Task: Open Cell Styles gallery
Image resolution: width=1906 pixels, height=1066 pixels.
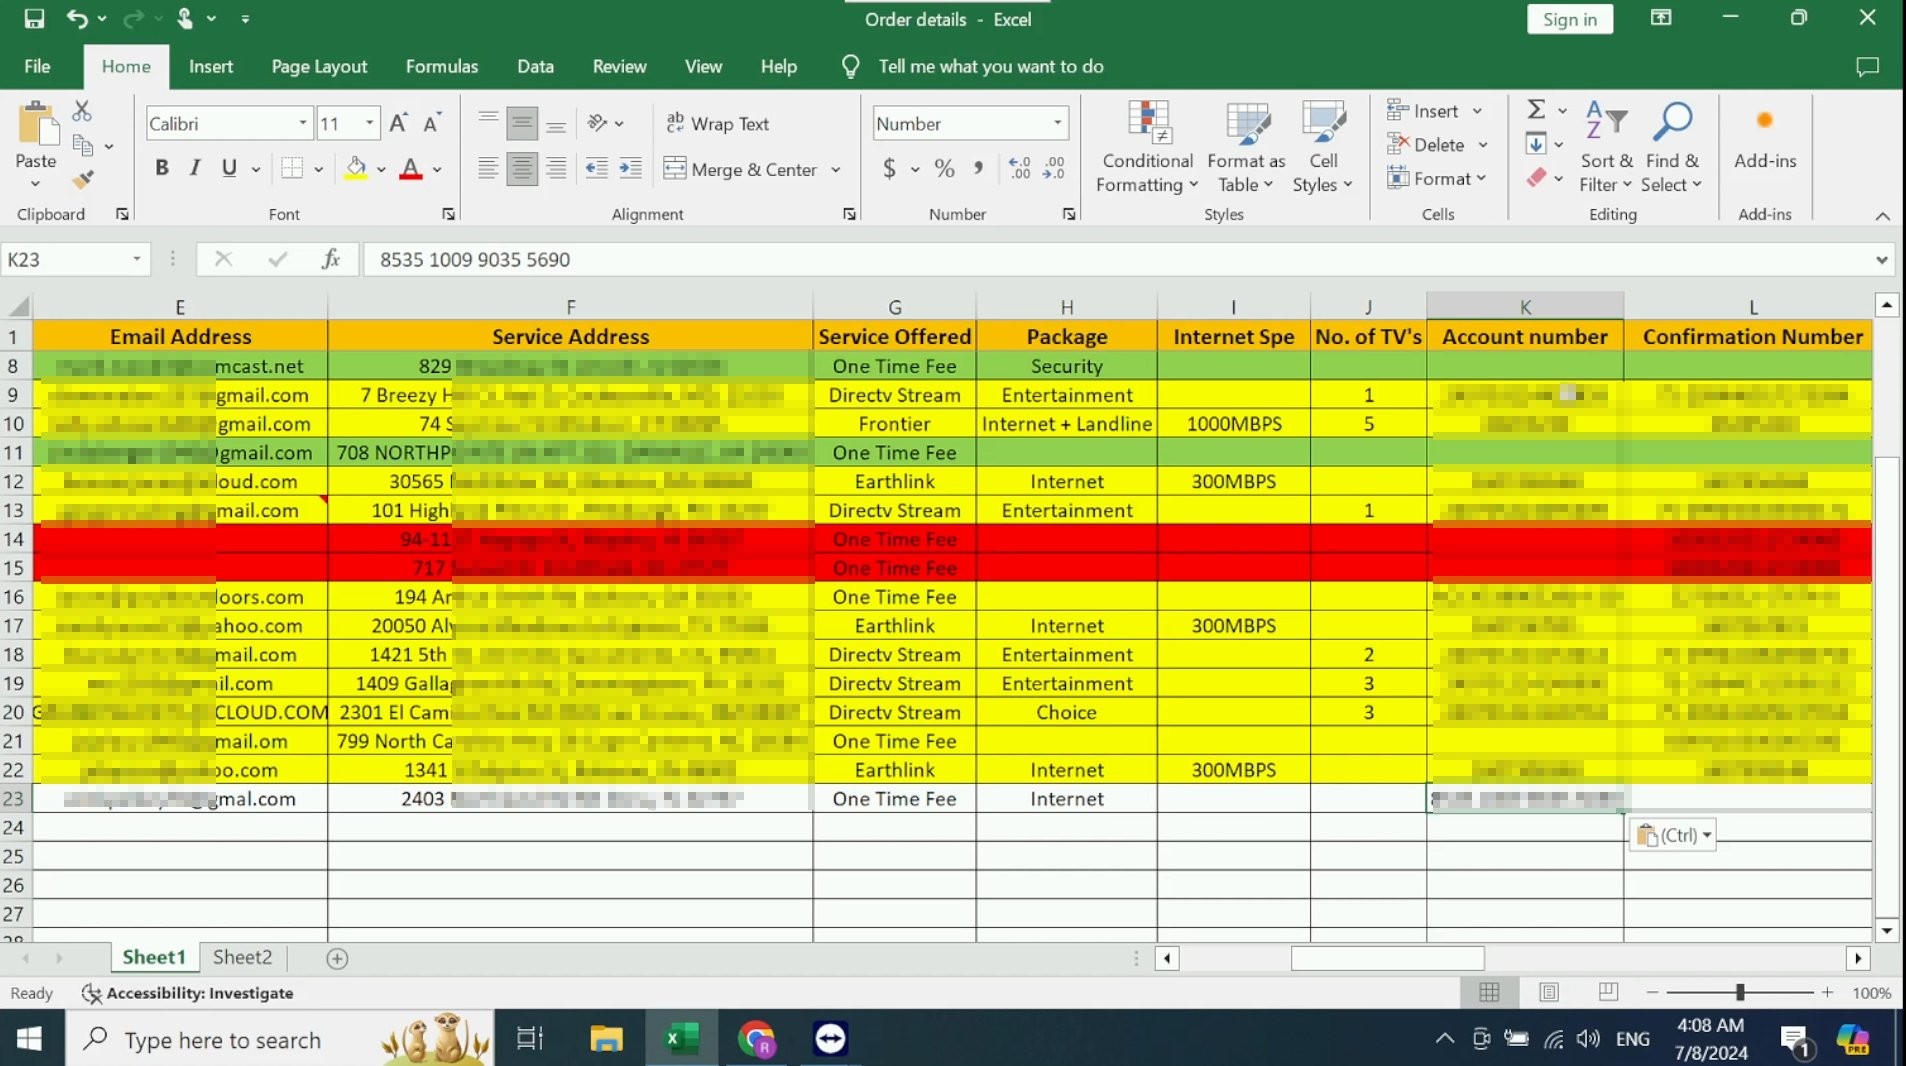Action: coord(1323,147)
